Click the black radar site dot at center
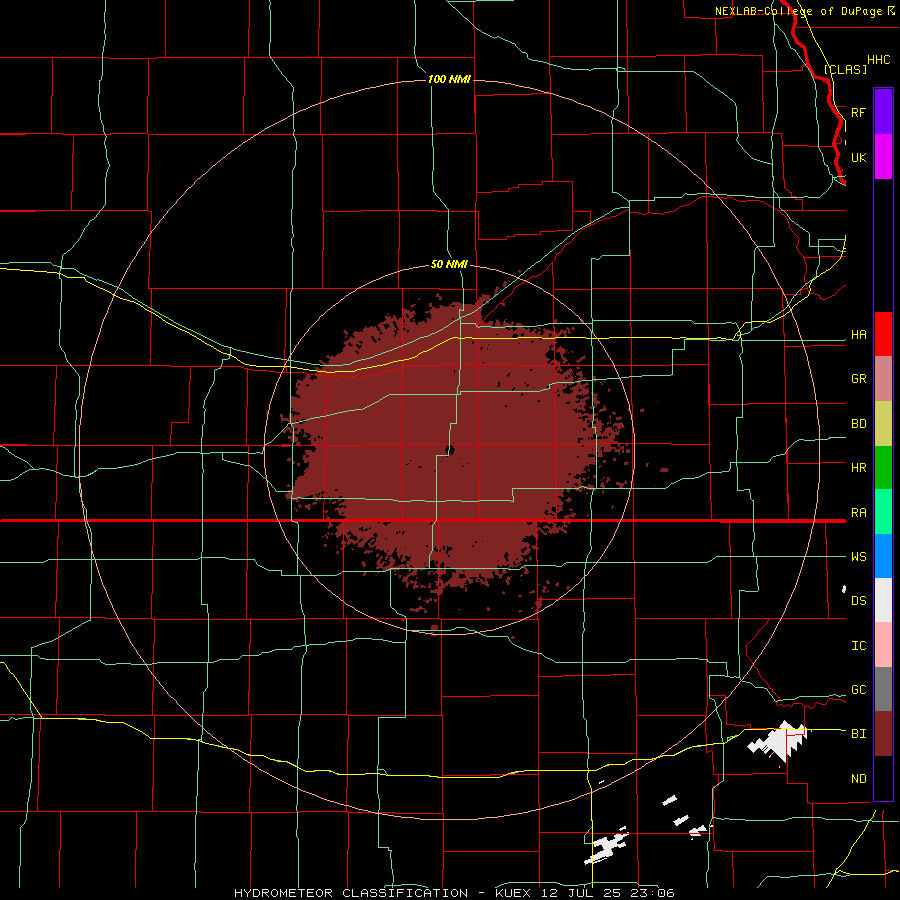This screenshot has height=900, width=900. 450,449
